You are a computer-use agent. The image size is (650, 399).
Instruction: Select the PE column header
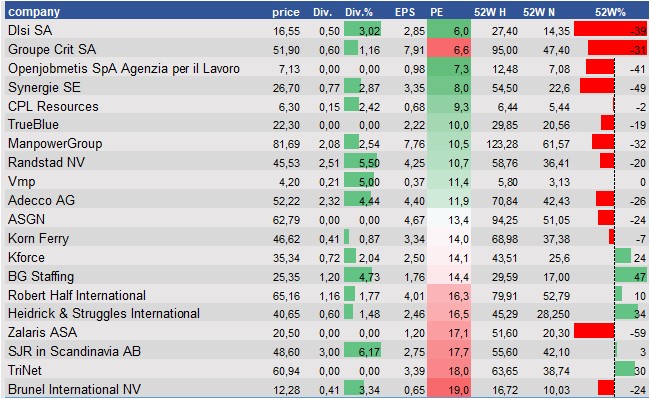(x=437, y=12)
